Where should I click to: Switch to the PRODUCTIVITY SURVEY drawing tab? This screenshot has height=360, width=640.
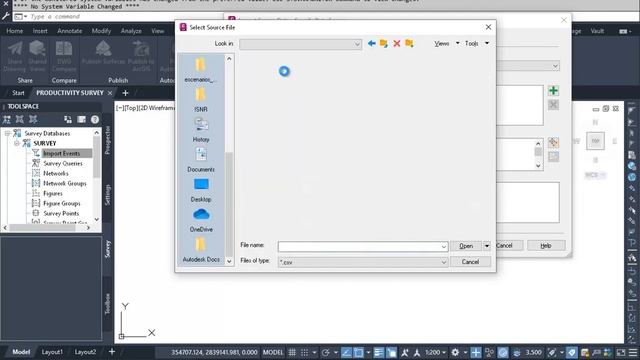click(70, 93)
